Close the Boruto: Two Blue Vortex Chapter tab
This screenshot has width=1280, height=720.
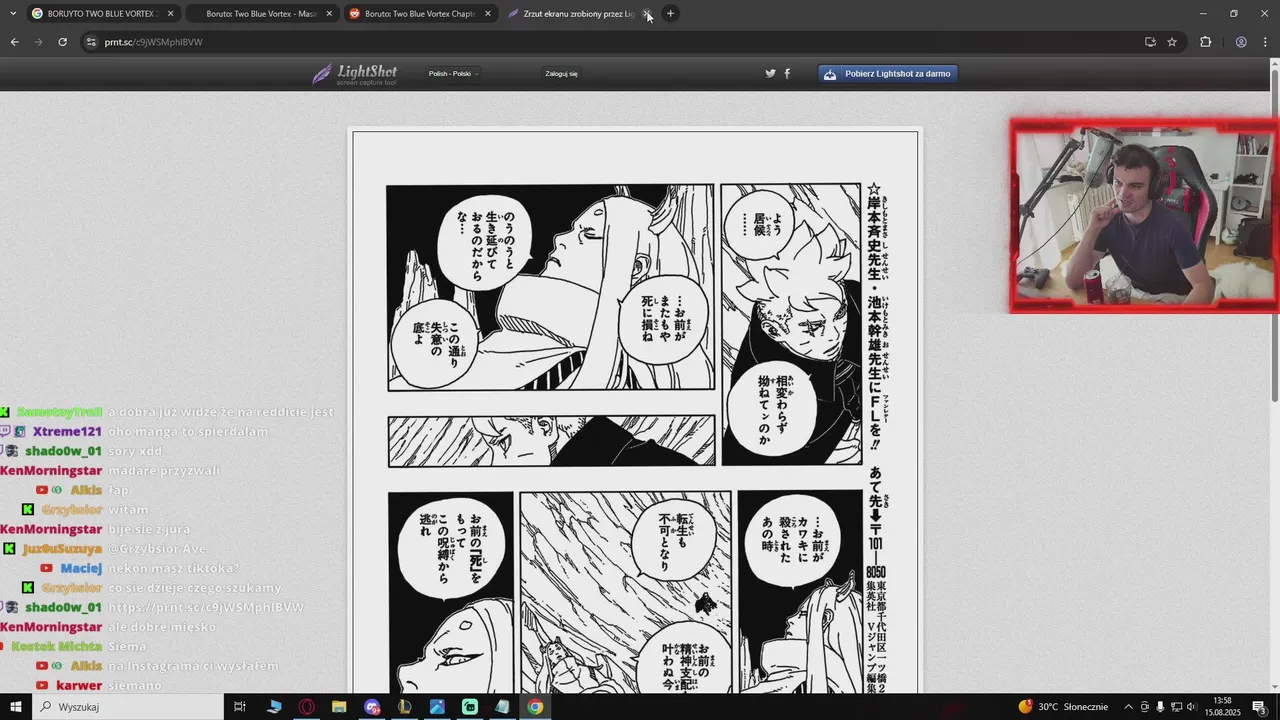[488, 14]
